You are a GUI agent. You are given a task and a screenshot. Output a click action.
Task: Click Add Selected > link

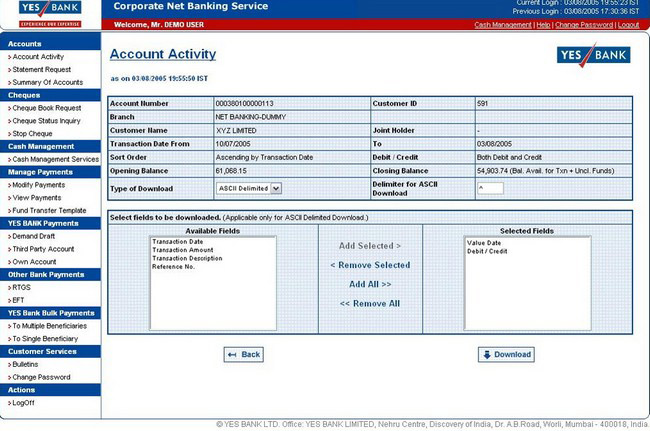coord(370,246)
